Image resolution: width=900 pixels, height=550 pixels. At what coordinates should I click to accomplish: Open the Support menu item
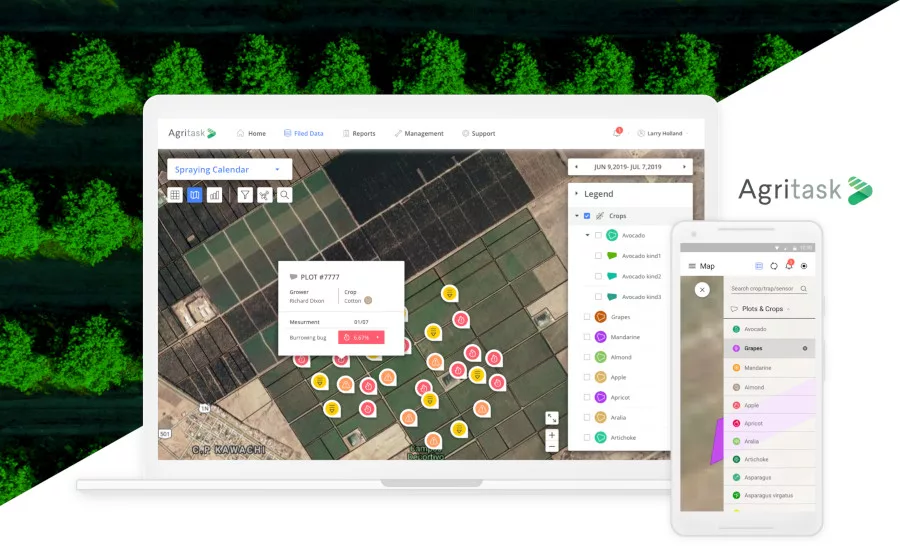tap(479, 133)
